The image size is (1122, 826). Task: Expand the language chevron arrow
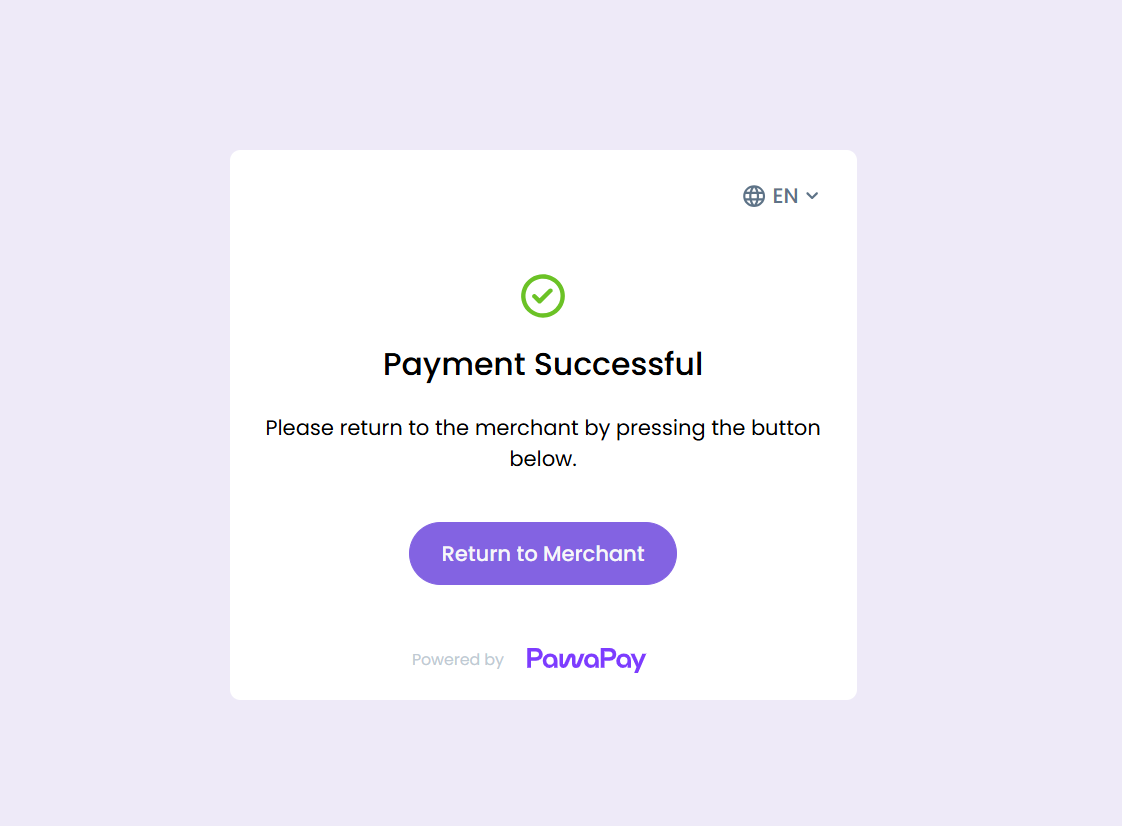coord(812,196)
